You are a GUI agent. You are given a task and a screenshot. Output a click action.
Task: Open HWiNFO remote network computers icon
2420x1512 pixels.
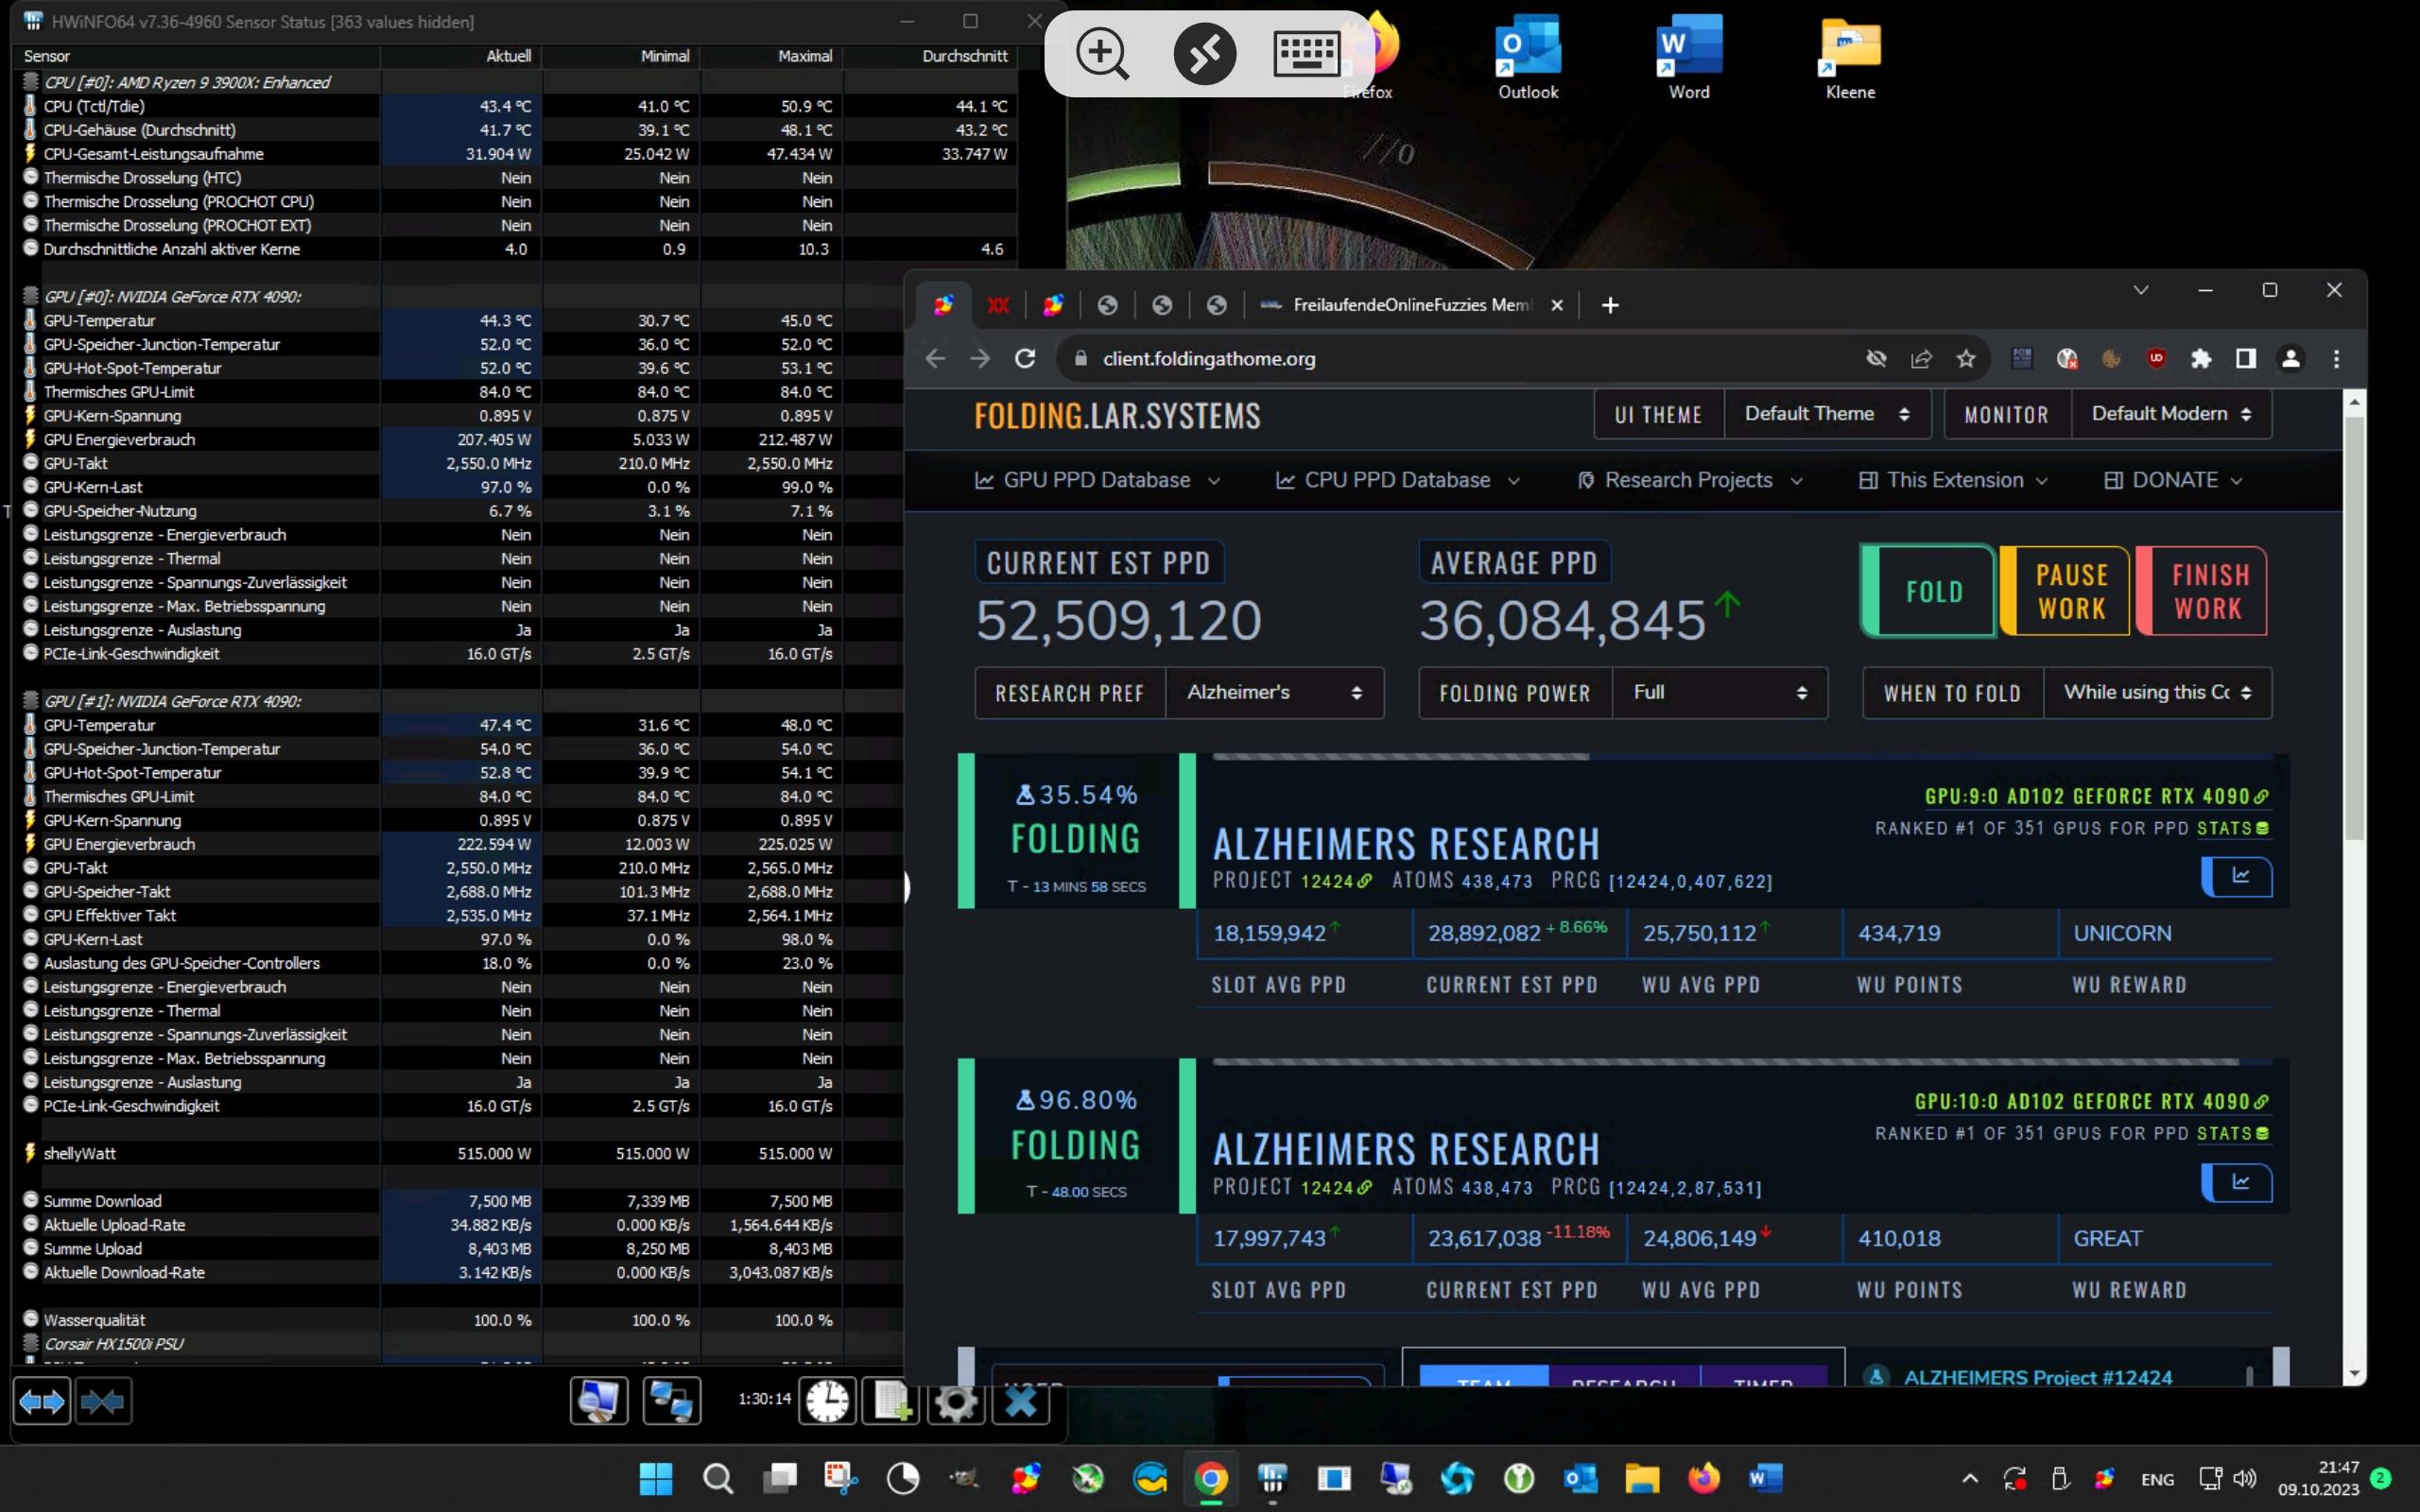[x=671, y=1401]
